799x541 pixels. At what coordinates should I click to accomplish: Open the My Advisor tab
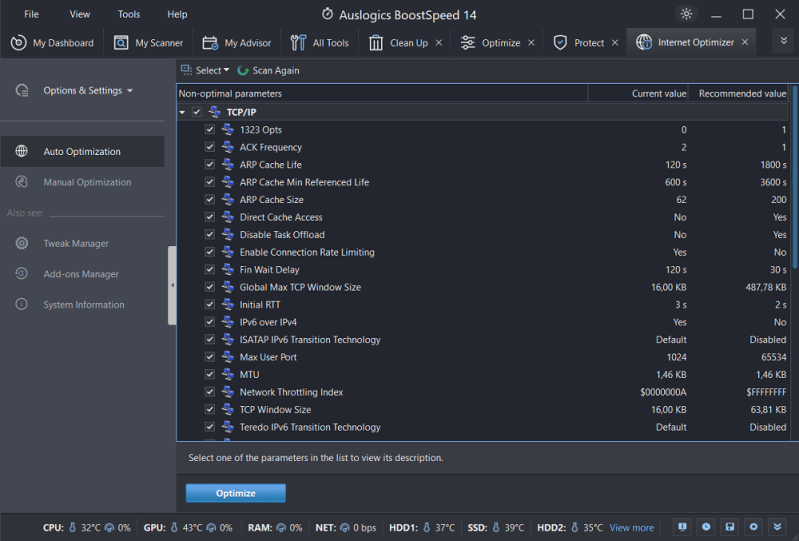[237, 43]
